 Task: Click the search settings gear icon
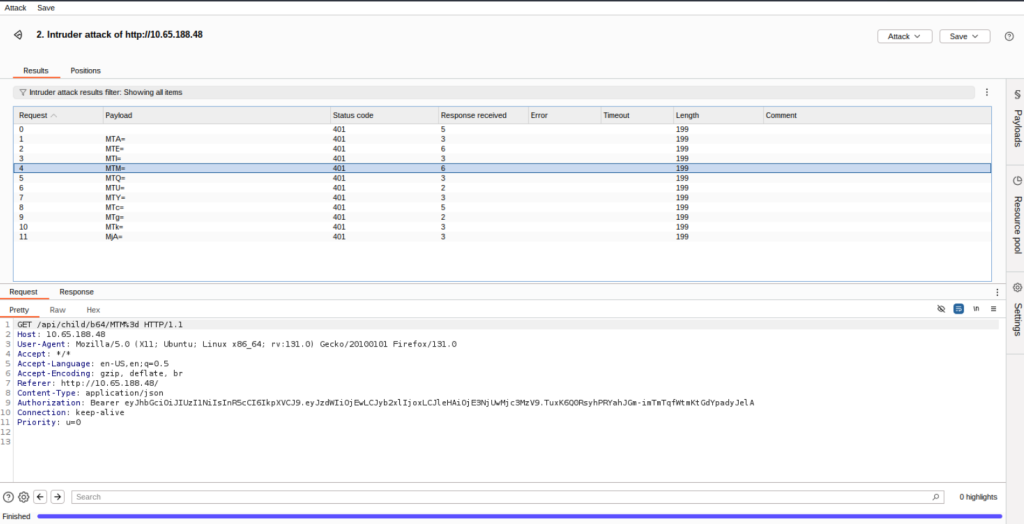[x=24, y=496]
